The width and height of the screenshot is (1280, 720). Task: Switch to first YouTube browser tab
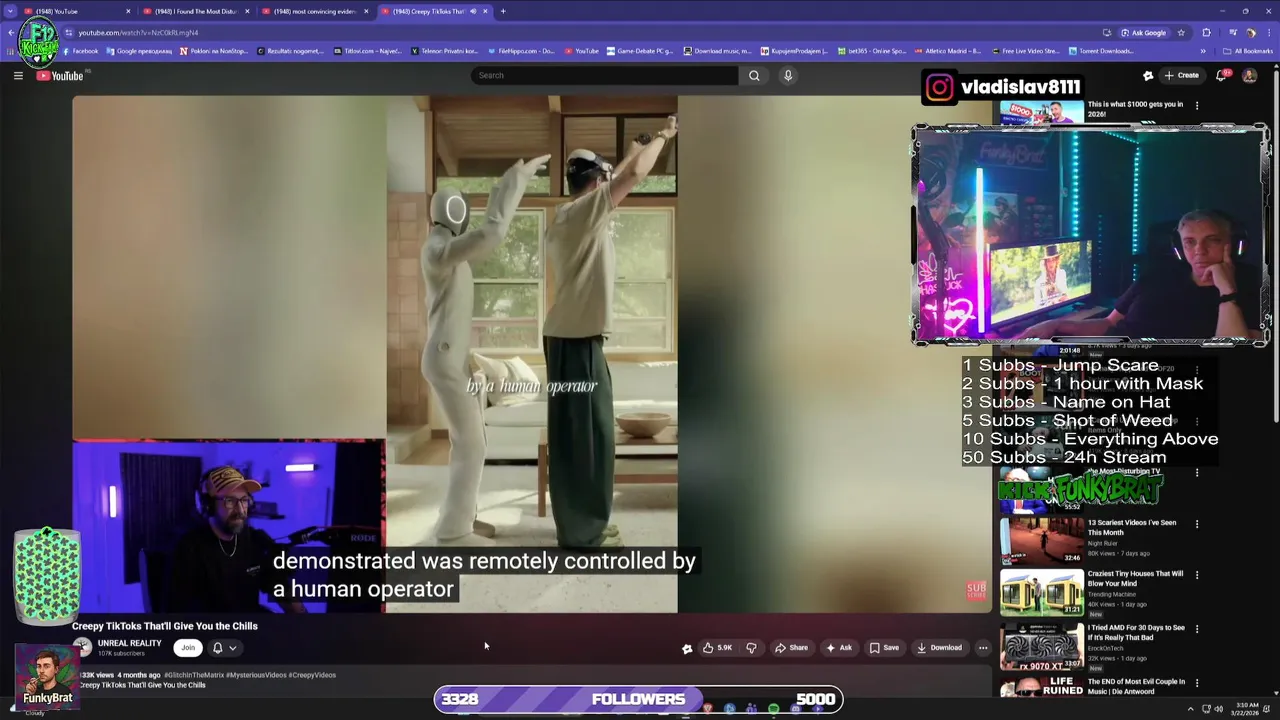pos(75,11)
